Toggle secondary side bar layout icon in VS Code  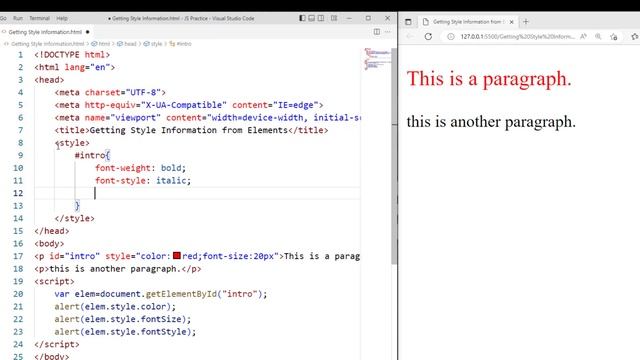tap(321, 18)
